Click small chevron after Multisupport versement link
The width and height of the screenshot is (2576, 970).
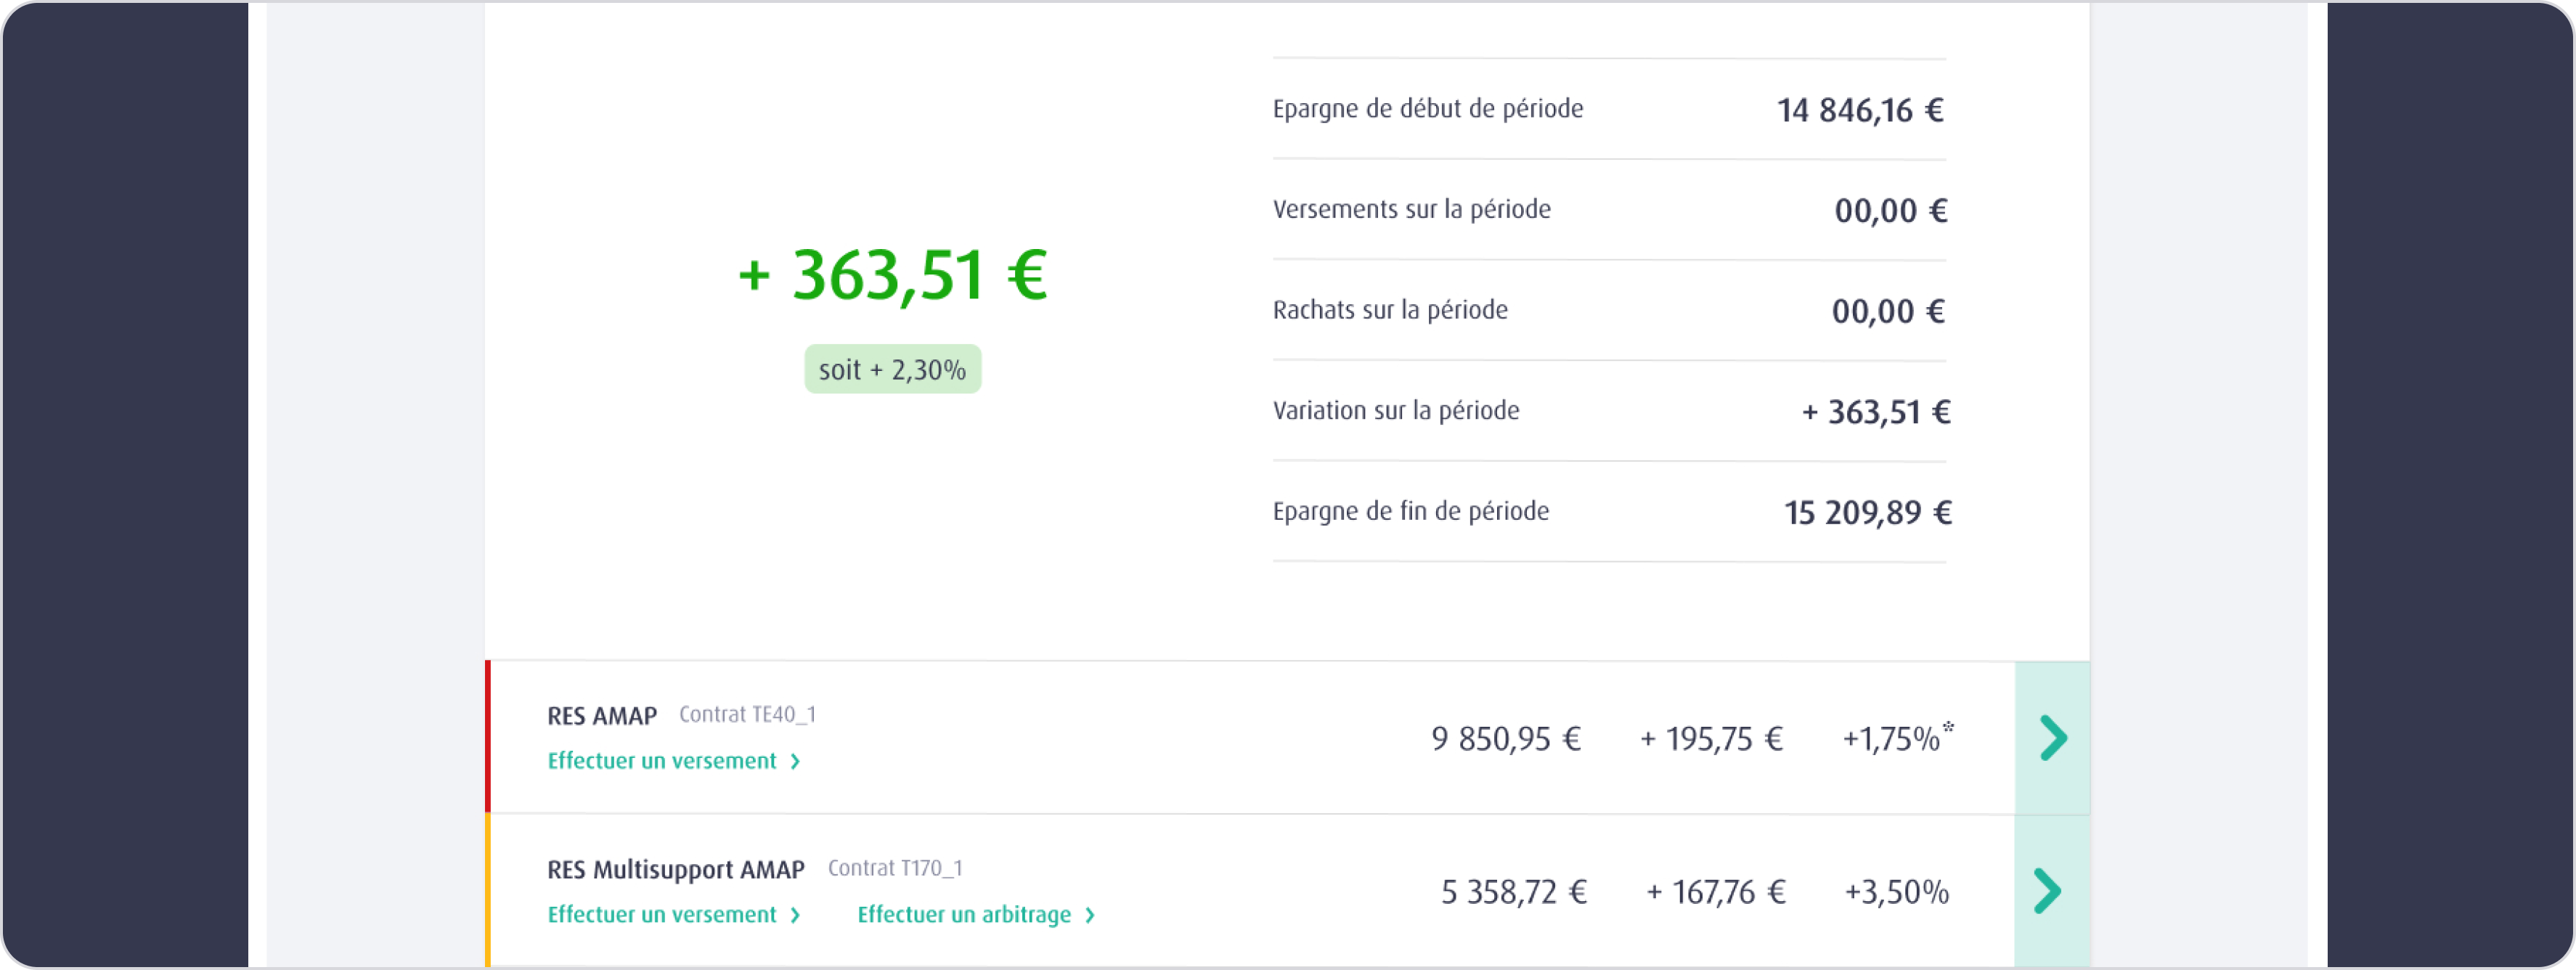pyautogui.click(x=796, y=916)
